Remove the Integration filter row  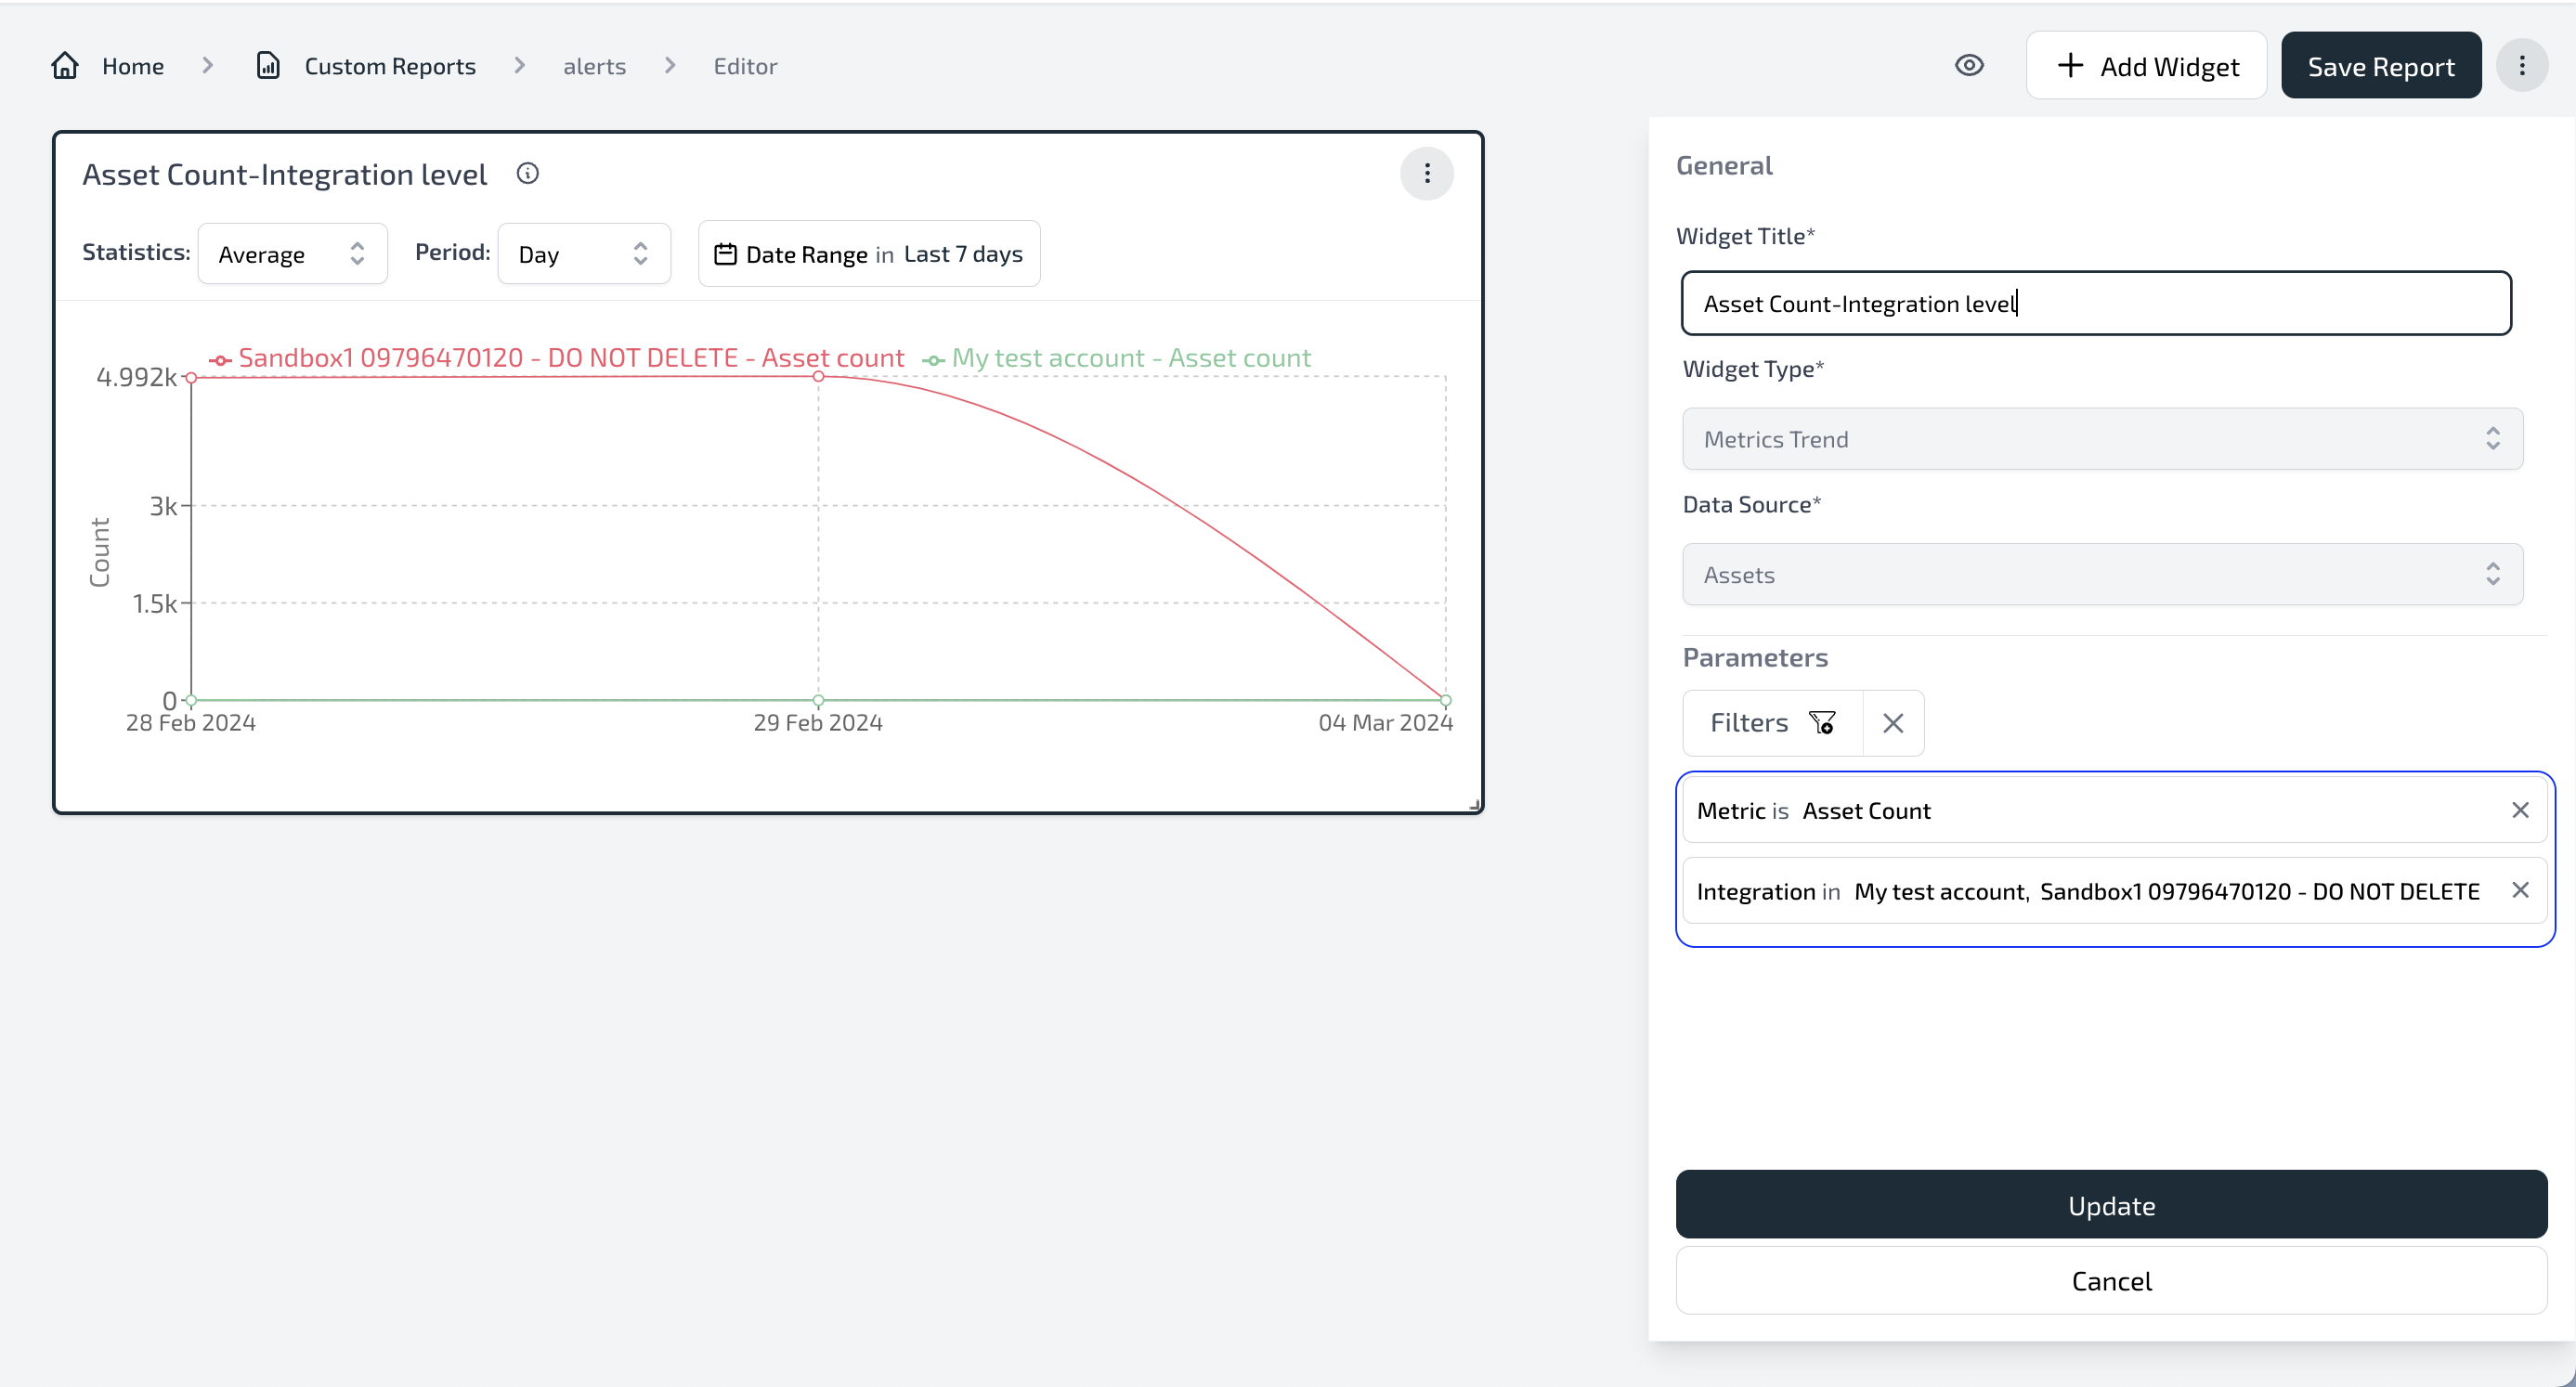click(x=2520, y=890)
